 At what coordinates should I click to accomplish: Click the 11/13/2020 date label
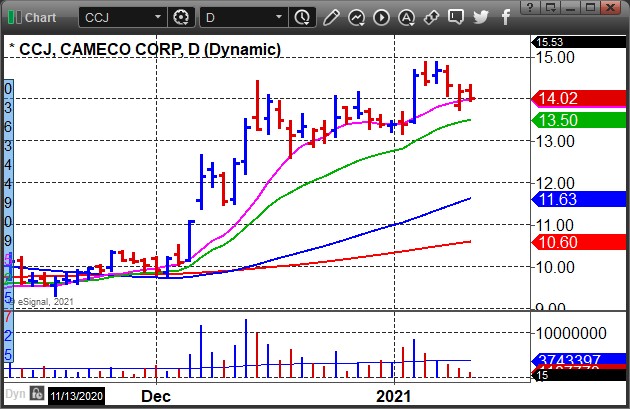pos(76,396)
